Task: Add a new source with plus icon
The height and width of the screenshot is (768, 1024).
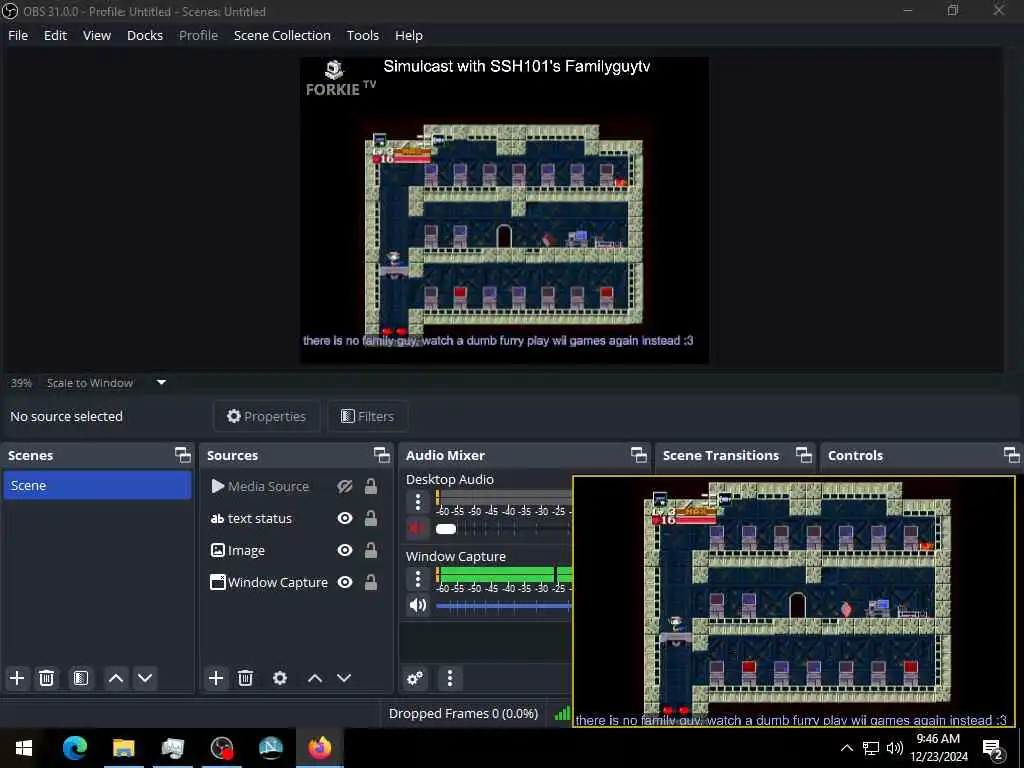Action: pyautogui.click(x=216, y=678)
